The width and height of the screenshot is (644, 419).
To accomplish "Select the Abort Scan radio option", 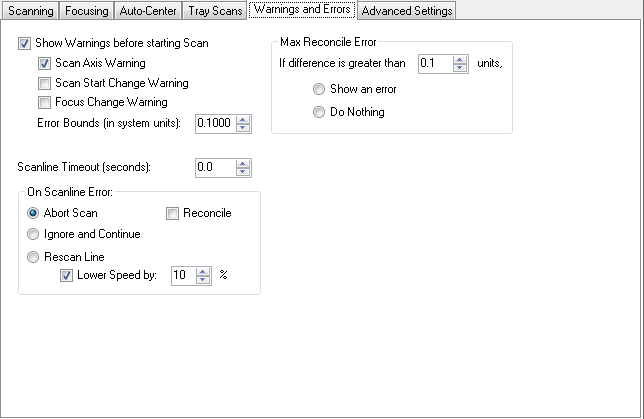I will (34, 213).
